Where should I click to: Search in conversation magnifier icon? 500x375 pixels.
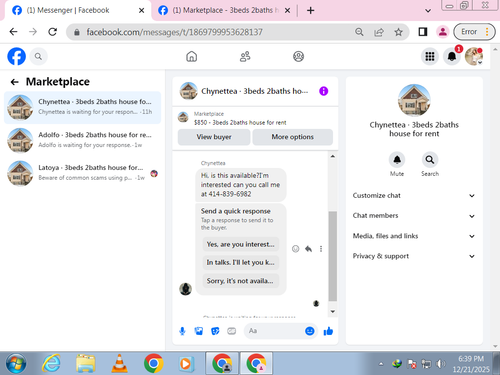(x=430, y=160)
